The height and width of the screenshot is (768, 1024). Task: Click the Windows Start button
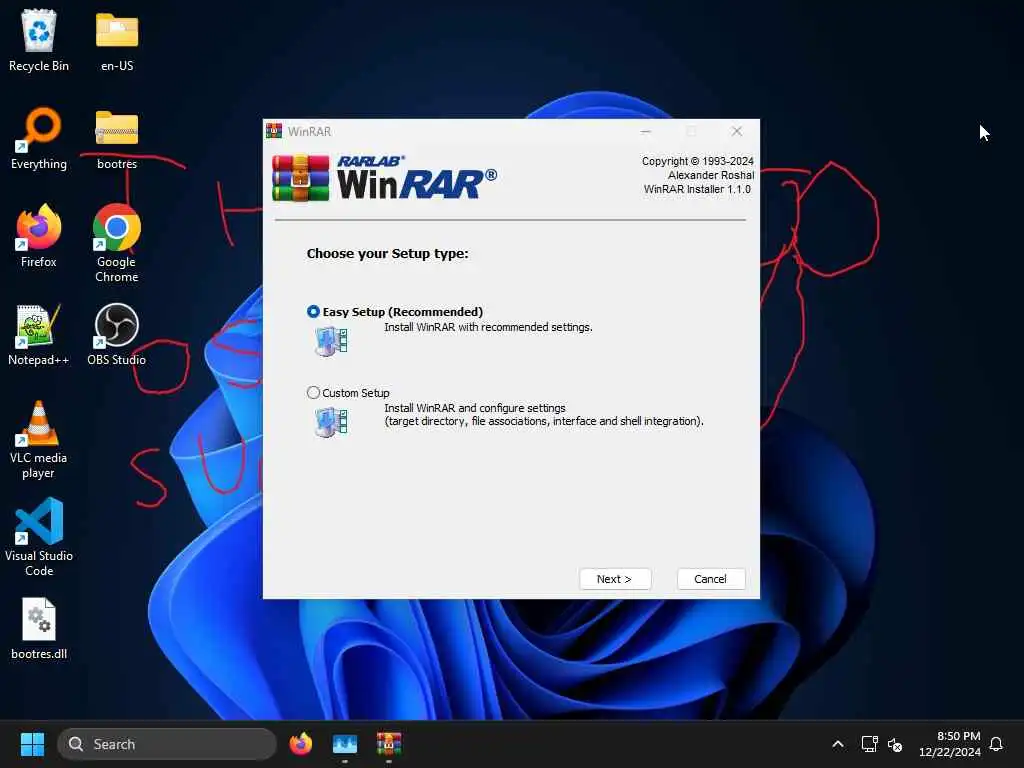(x=32, y=744)
